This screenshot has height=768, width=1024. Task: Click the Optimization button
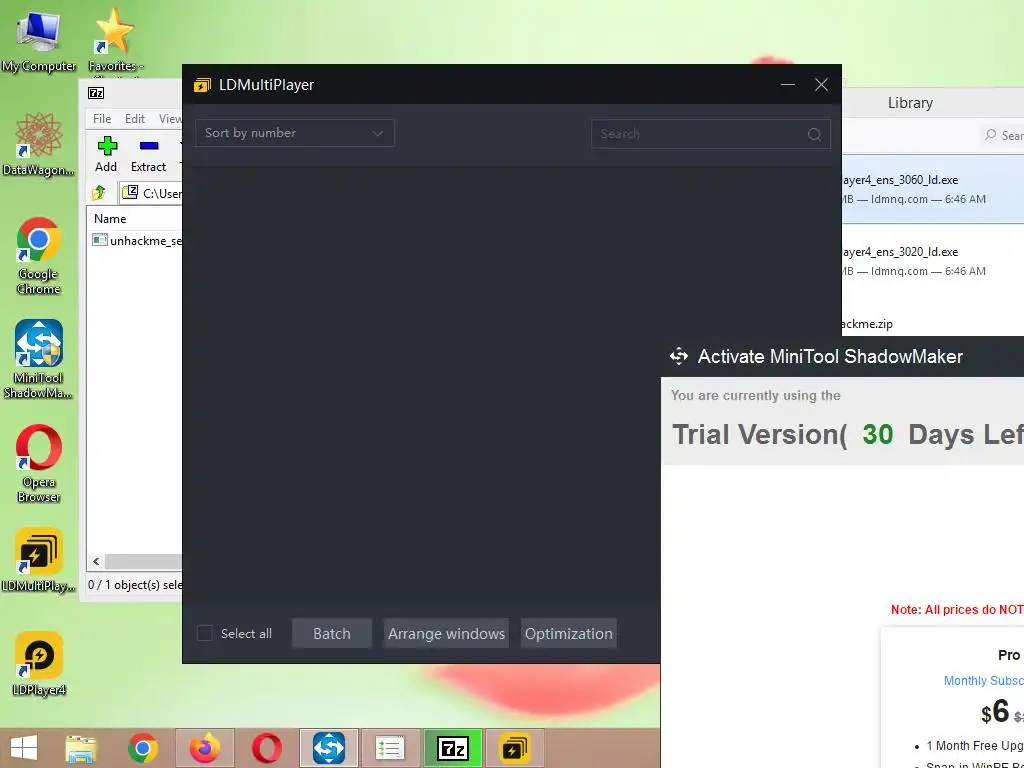click(569, 633)
